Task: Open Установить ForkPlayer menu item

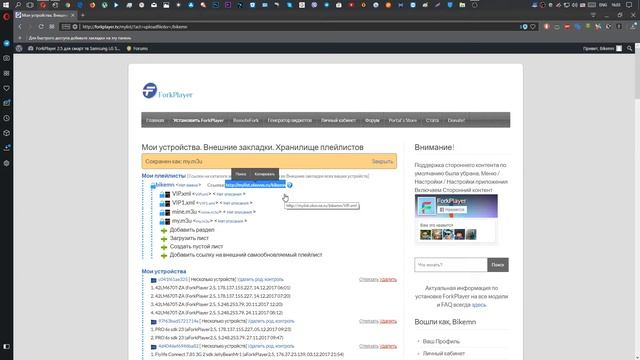Action: (x=198, y=120)
